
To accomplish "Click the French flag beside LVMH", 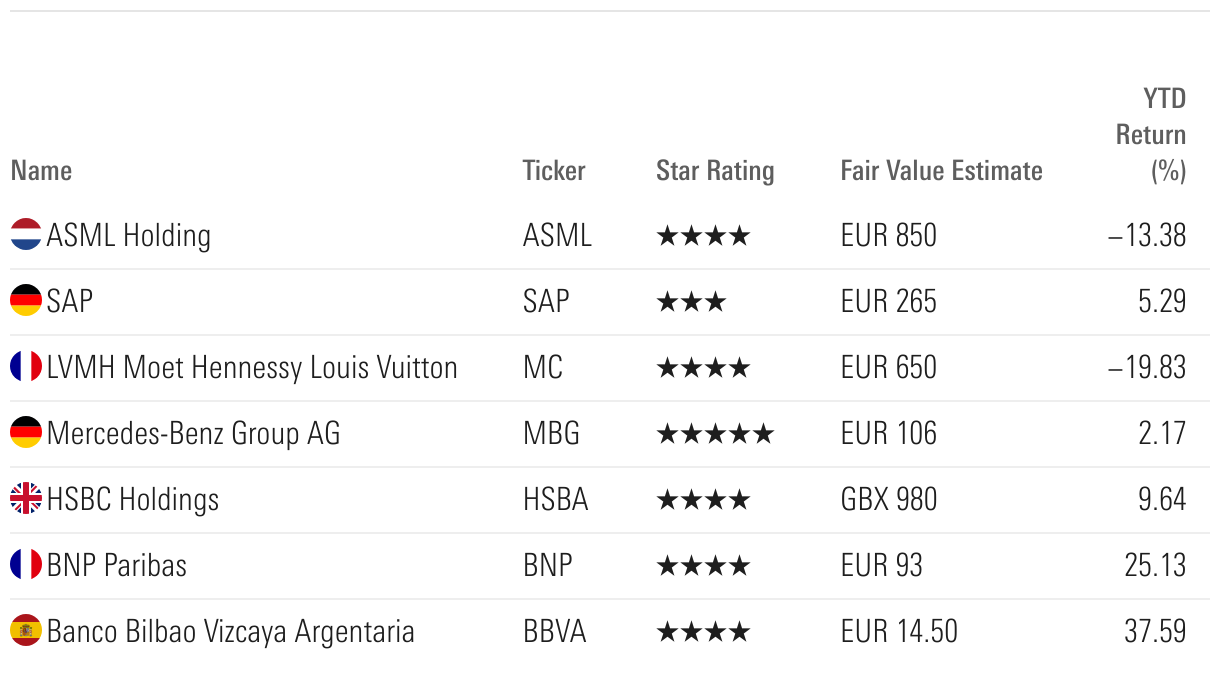I will [x=26, y=367].
